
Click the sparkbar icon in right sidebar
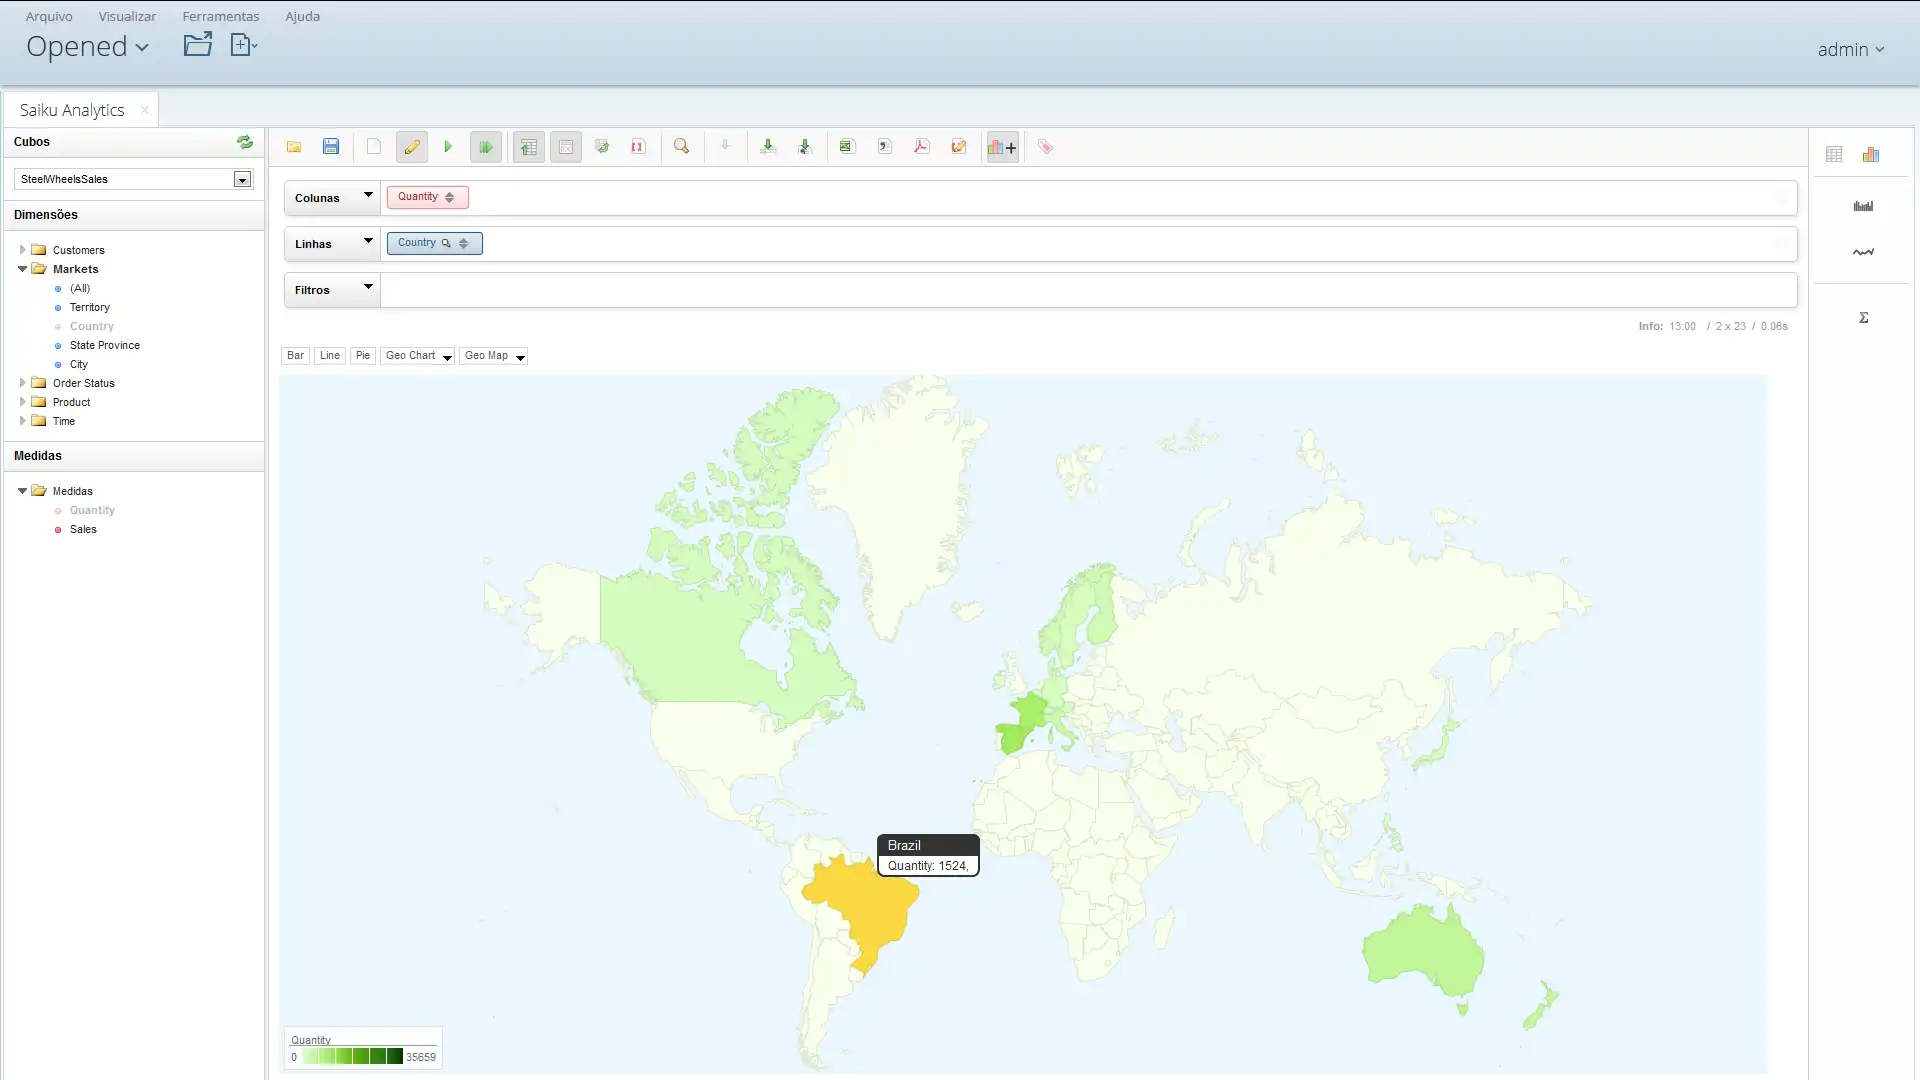pyautogui.click(x=1863, y=206)
